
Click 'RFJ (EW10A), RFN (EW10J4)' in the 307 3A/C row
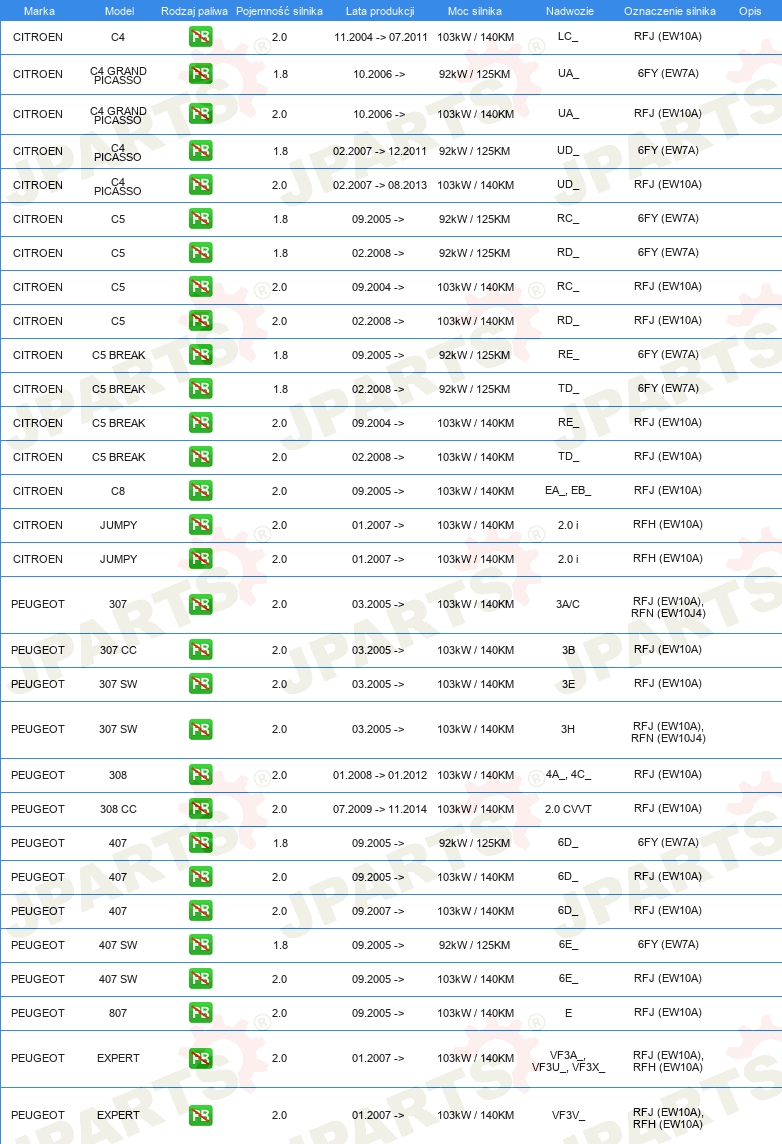click(668, 607)
